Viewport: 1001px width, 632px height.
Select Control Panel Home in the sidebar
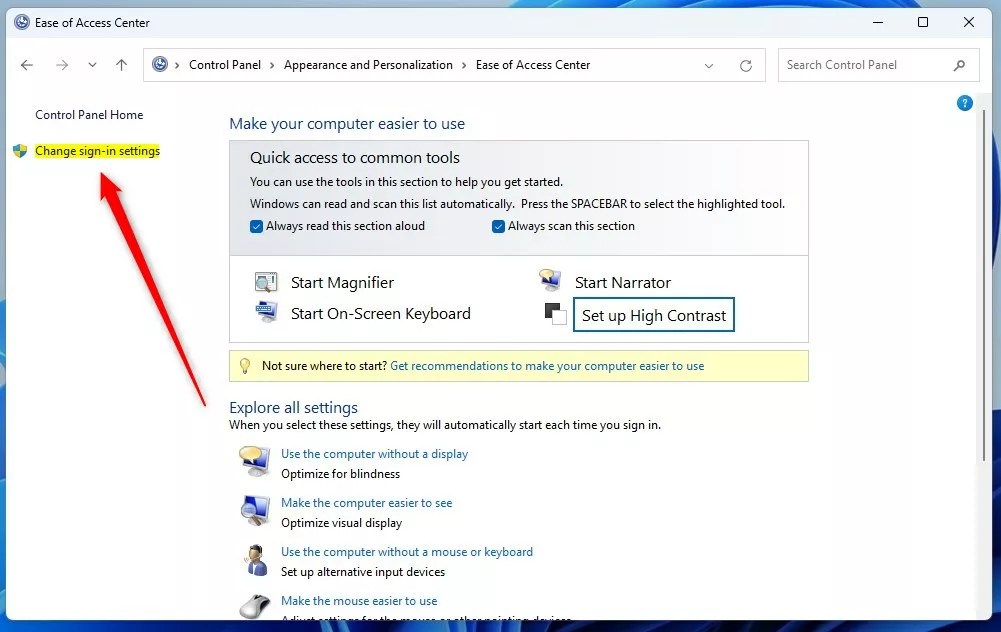click(88, 114)
